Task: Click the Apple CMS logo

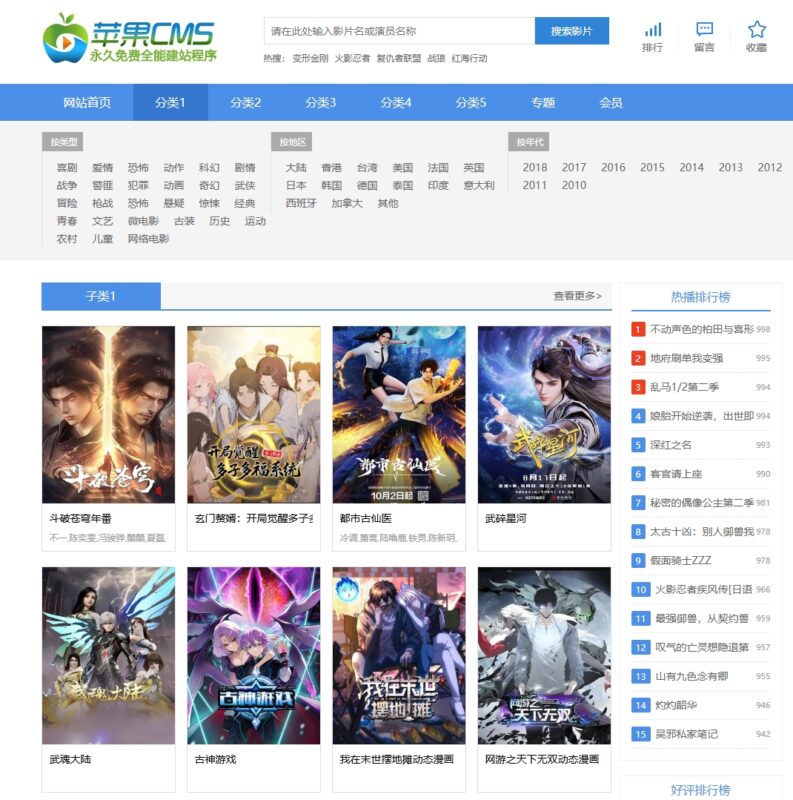Action: pos(130,37)
